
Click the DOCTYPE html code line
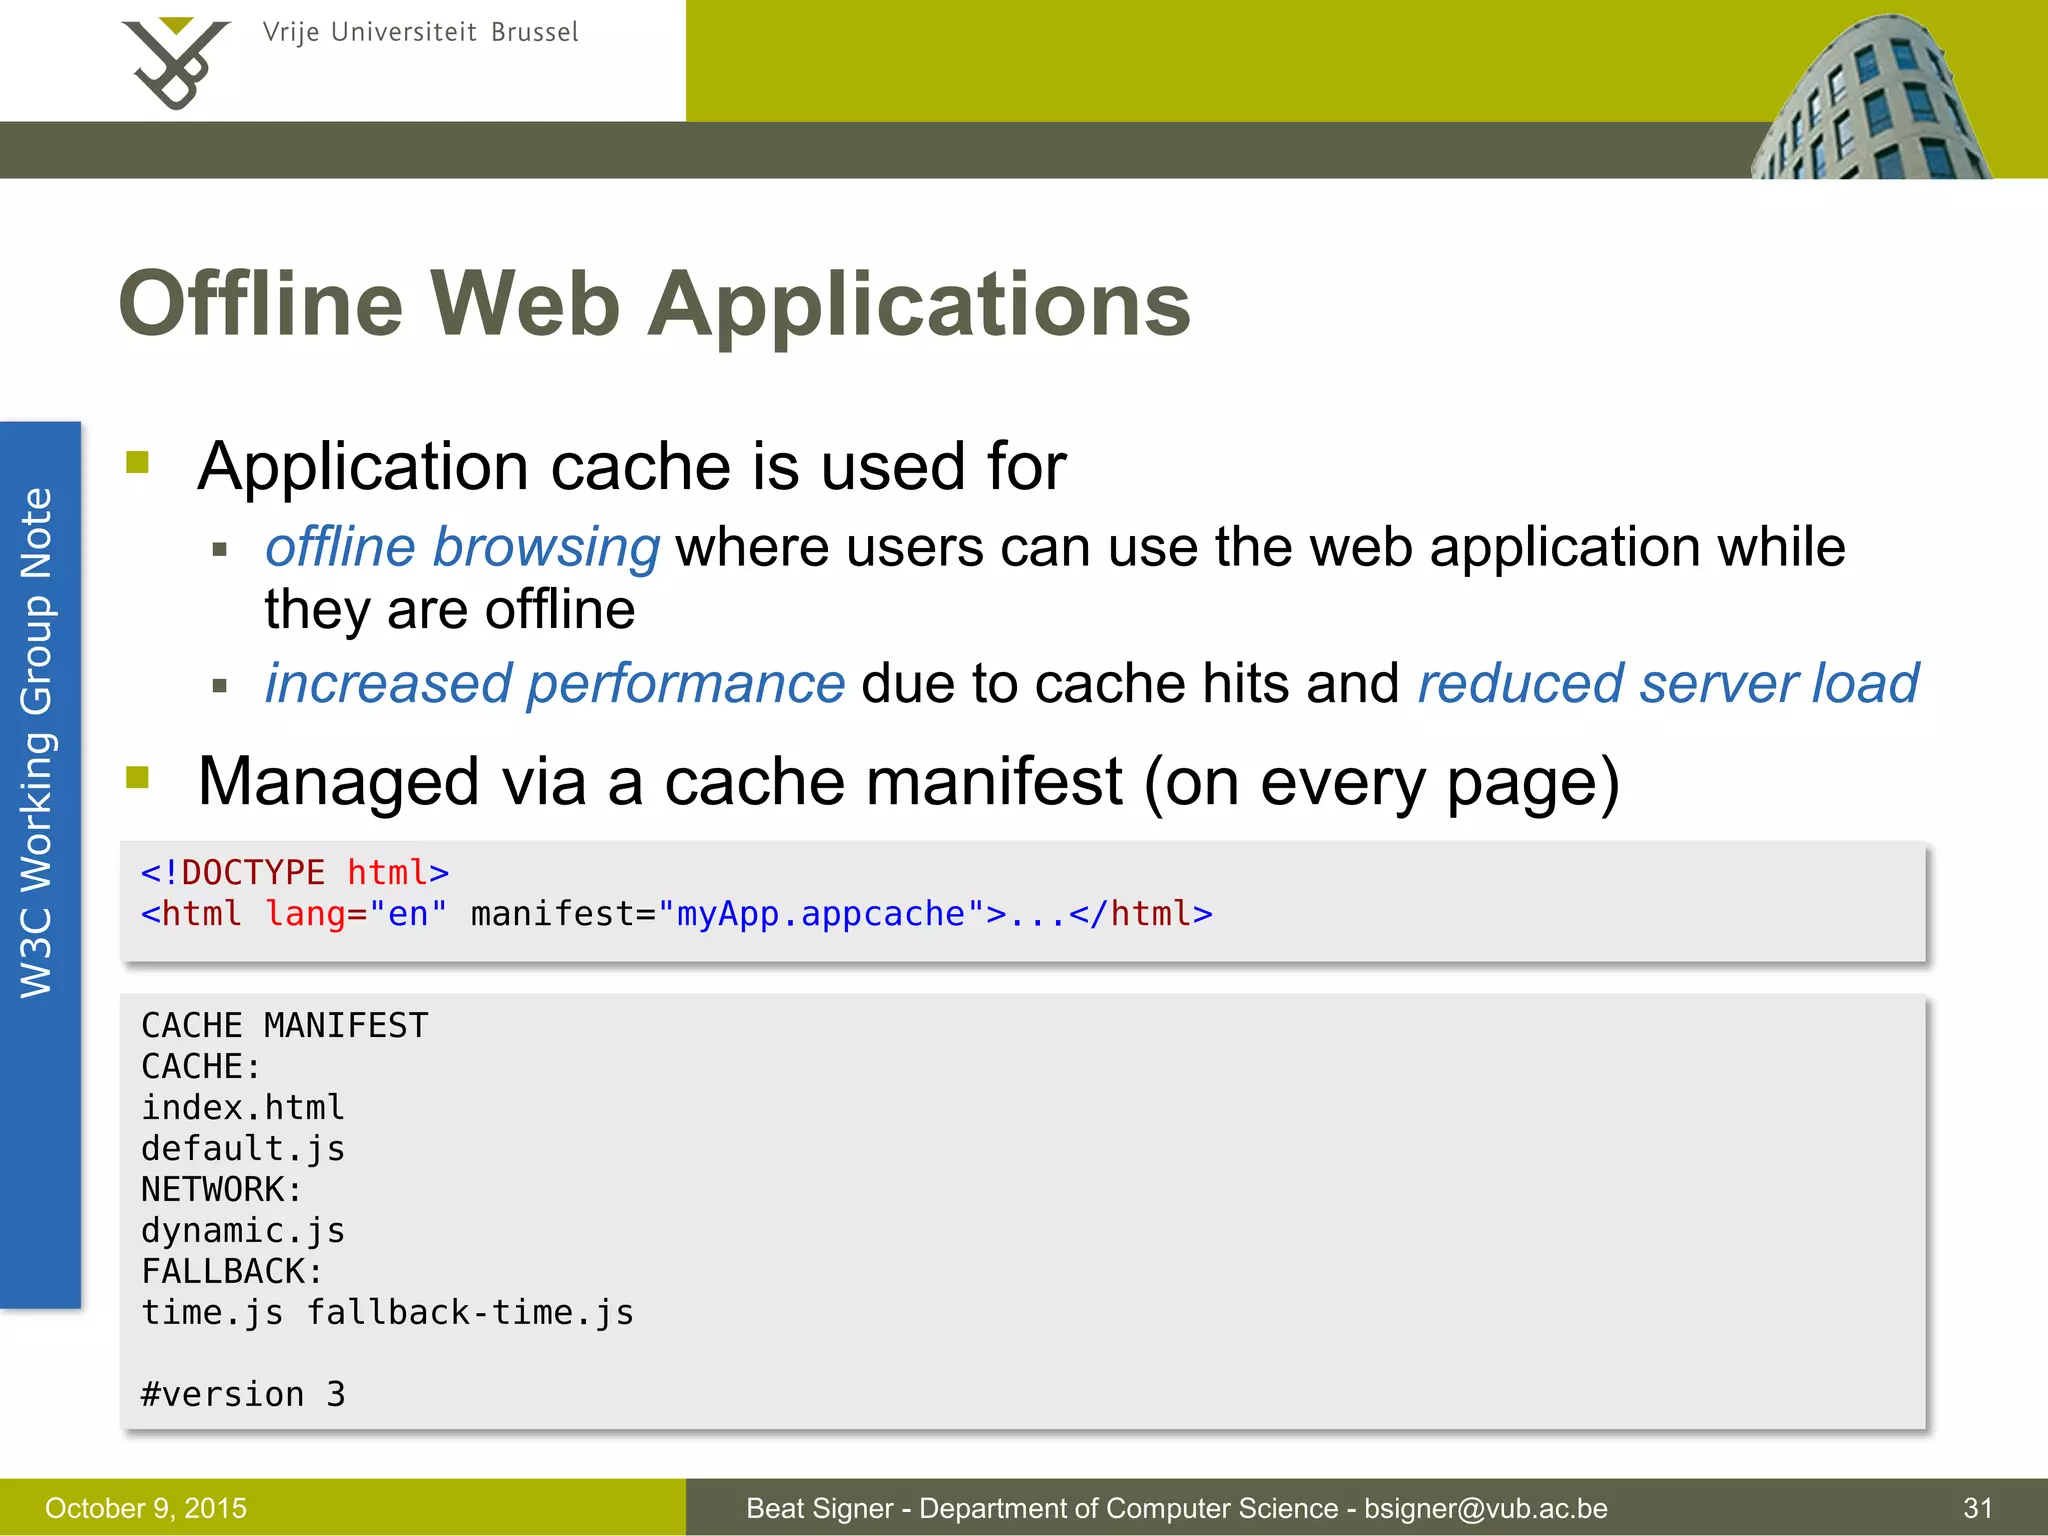(x=295, y=873)
